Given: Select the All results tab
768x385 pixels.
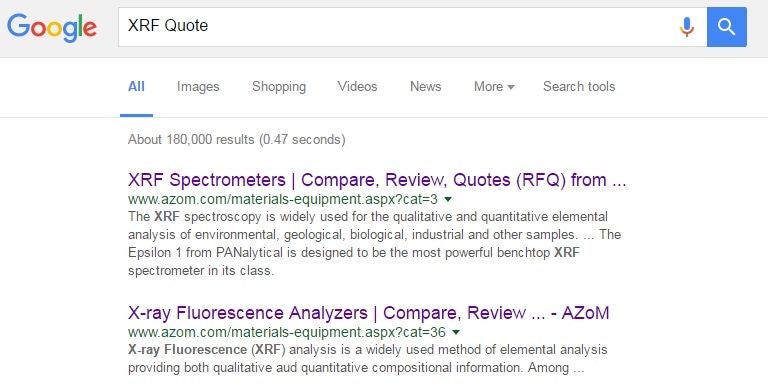Looking at the screenshot, I should pyautogui.click(x=136, y=87).
